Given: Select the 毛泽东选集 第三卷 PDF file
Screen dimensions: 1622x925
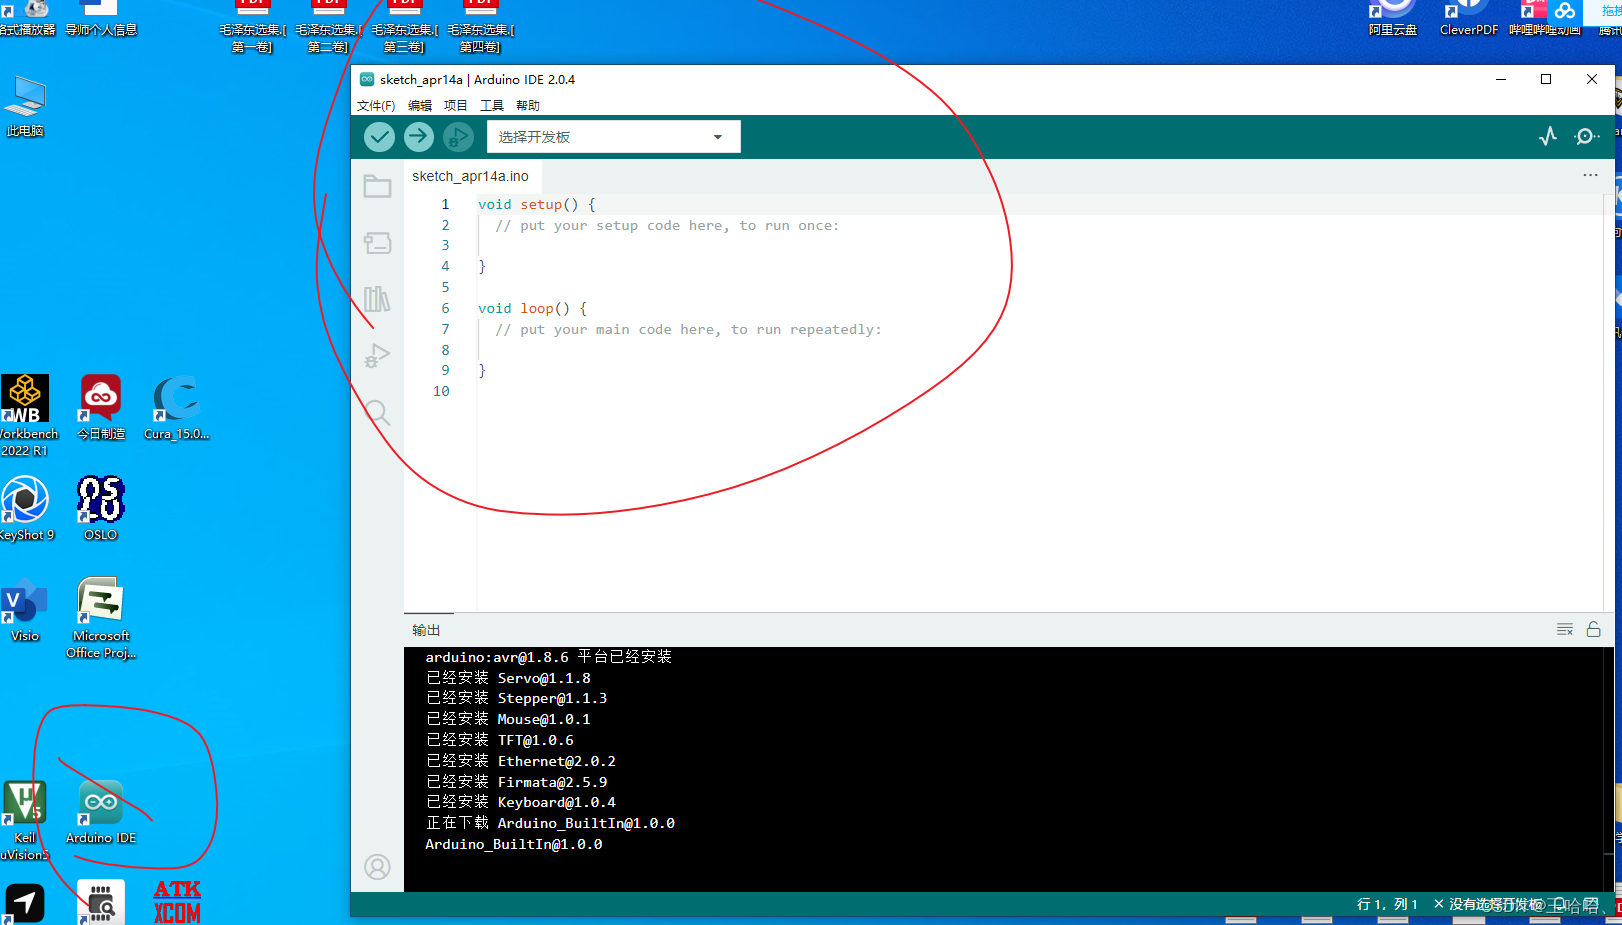Looking at the screenshot, I should pos(405,27).
